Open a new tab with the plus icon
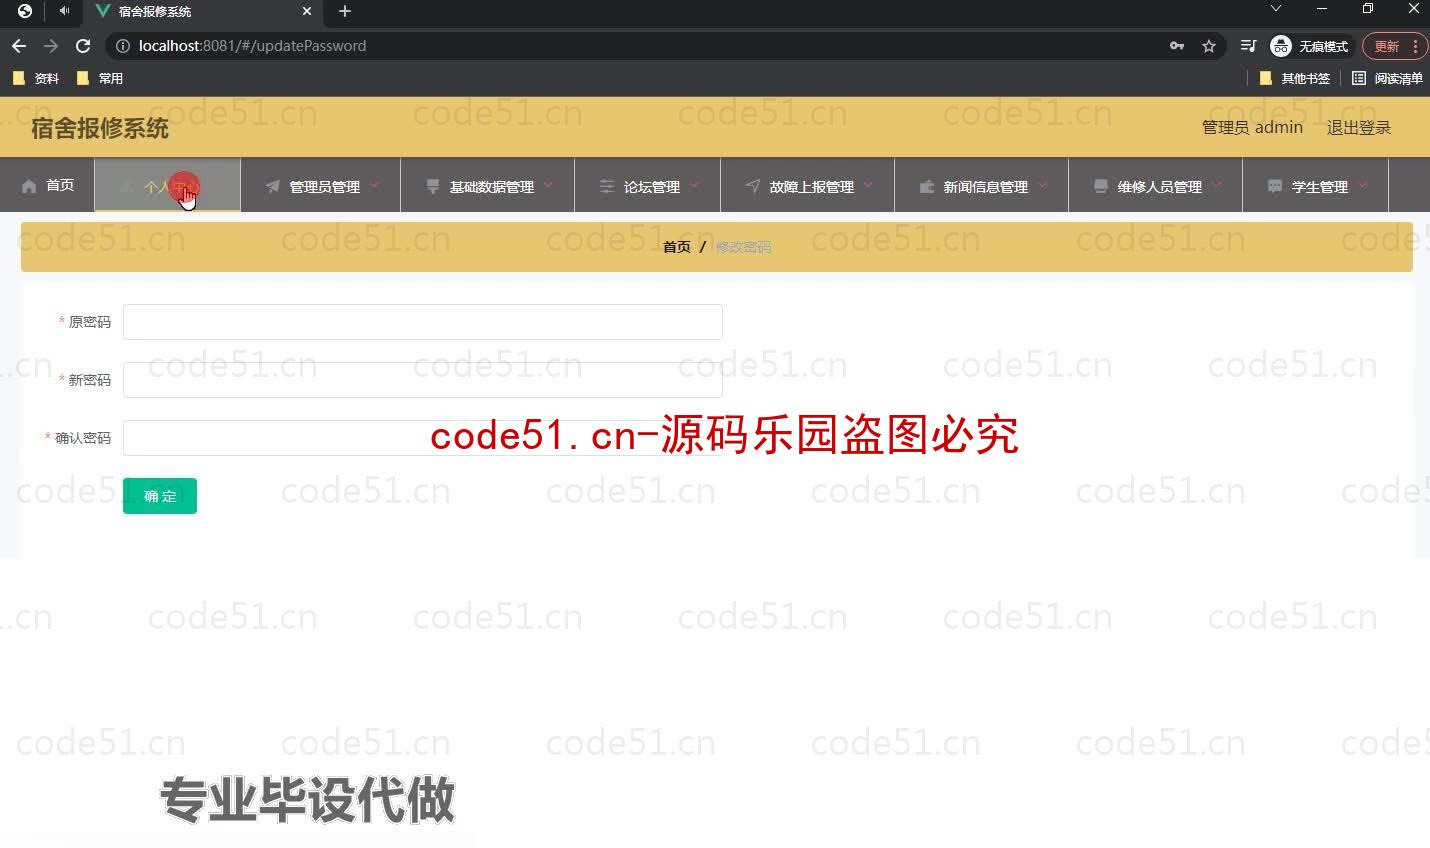 click(345, 11)
